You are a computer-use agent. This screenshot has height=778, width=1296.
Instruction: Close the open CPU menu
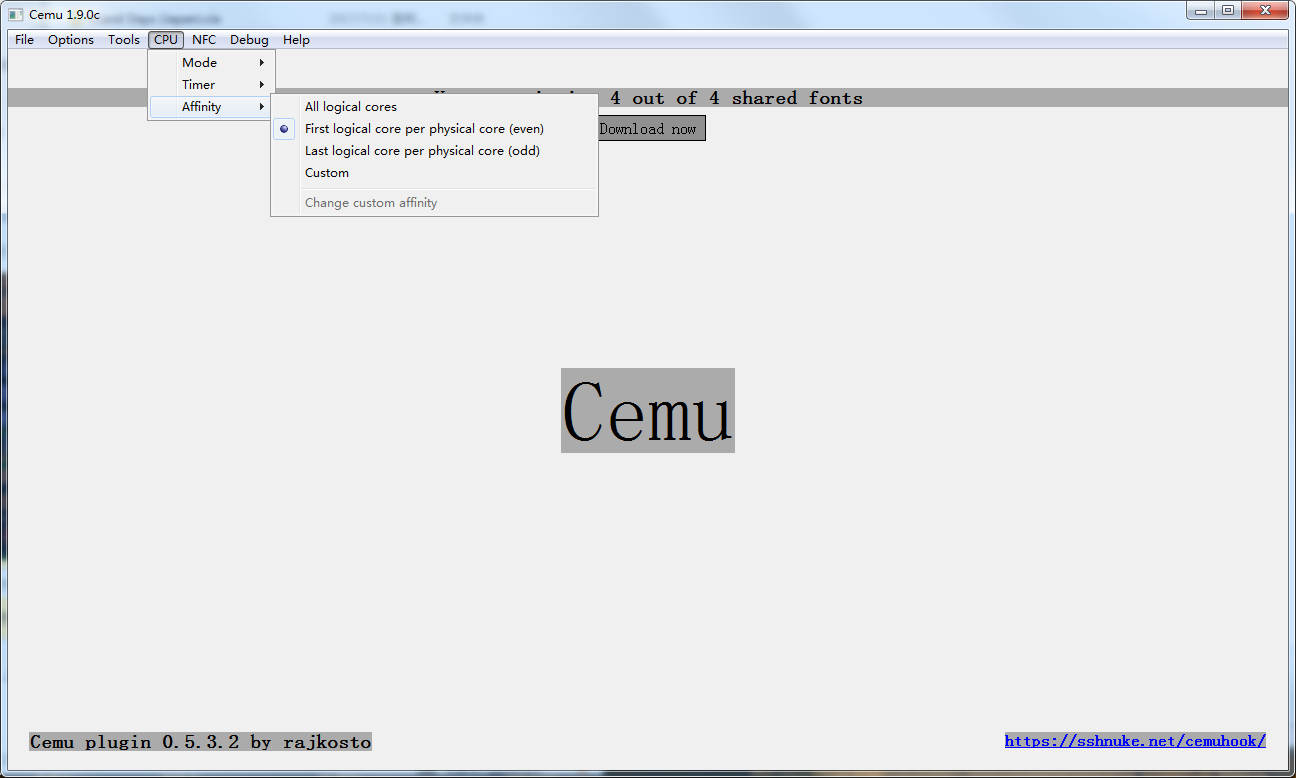(x=166, y=40)
